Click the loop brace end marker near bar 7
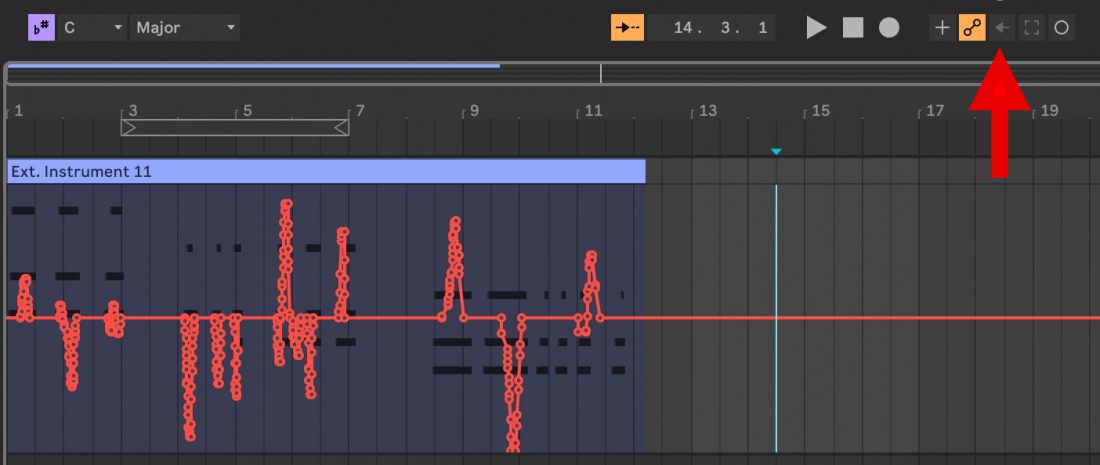This screenshot has height=465, width=1100. (342, 127)
